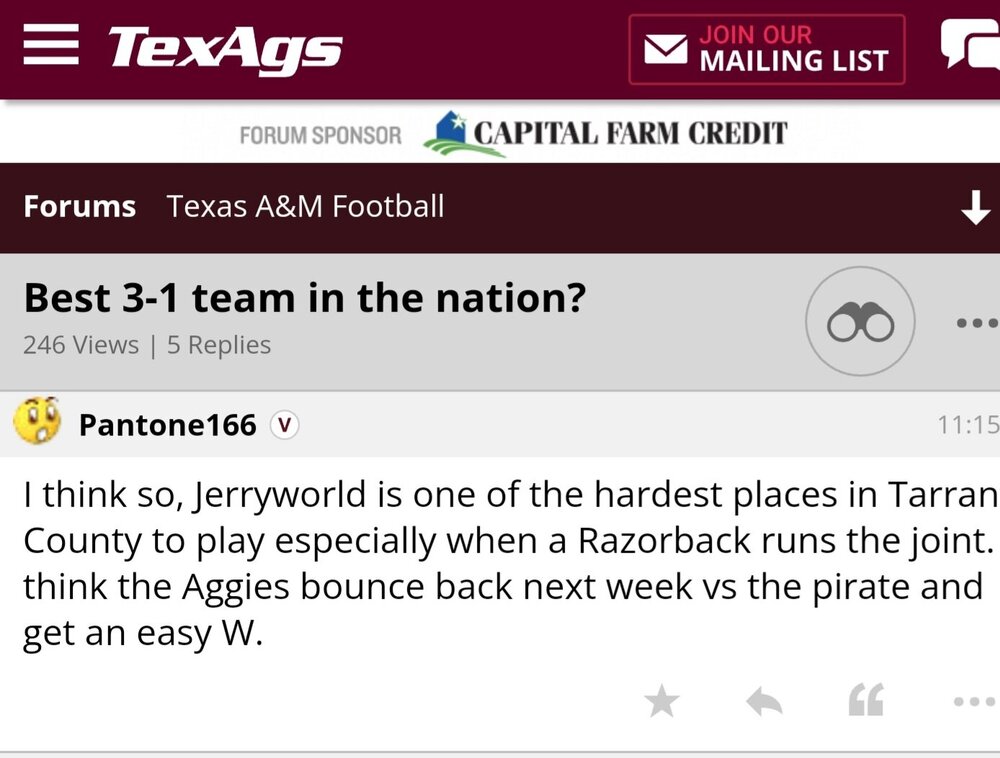Quote the Pantone166 post
This screenshot has height=758, width=1000.
click(x=866, y=702)
